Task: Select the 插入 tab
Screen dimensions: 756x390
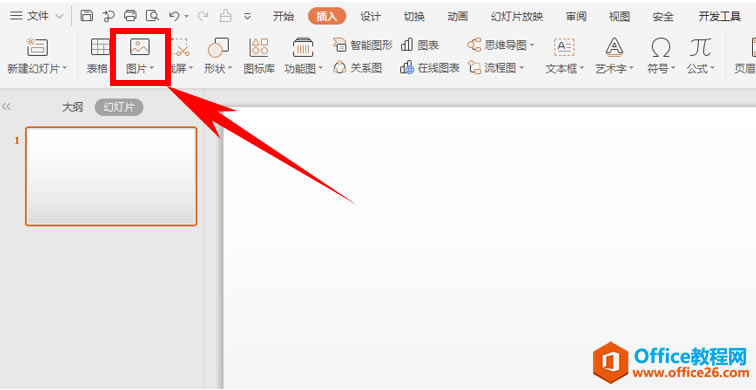Action: [327, 16]
